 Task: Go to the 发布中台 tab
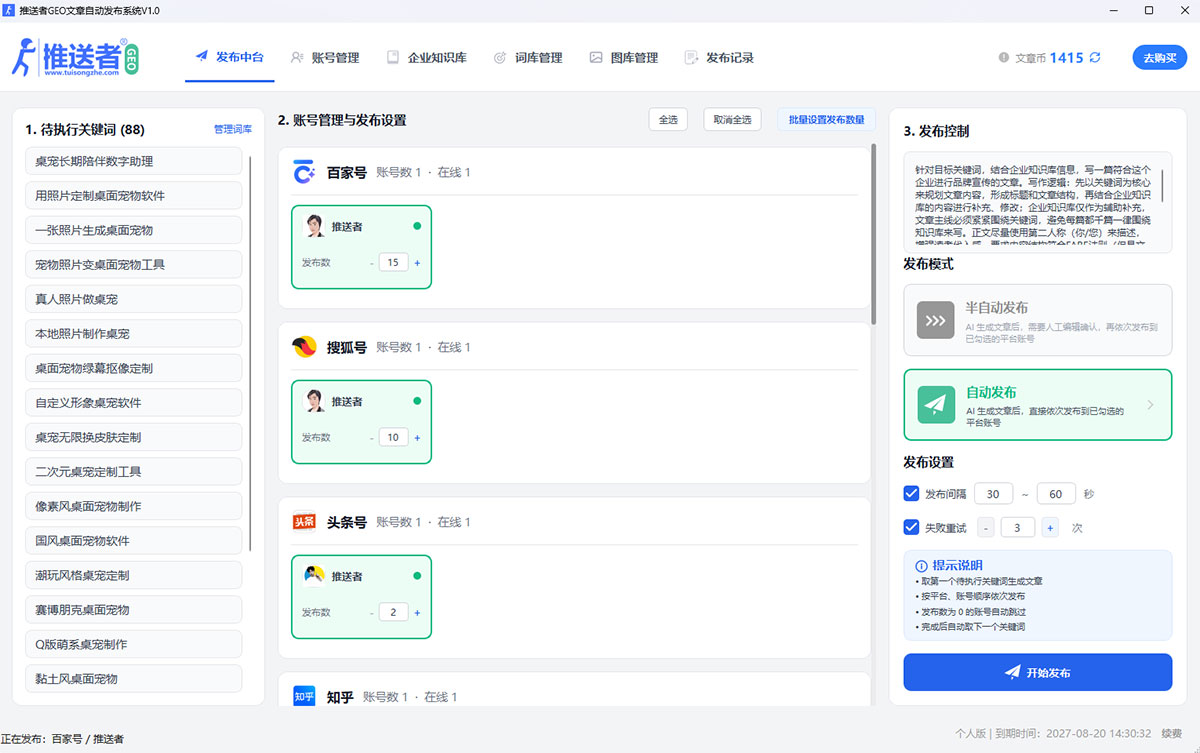[x=230, y=58]
